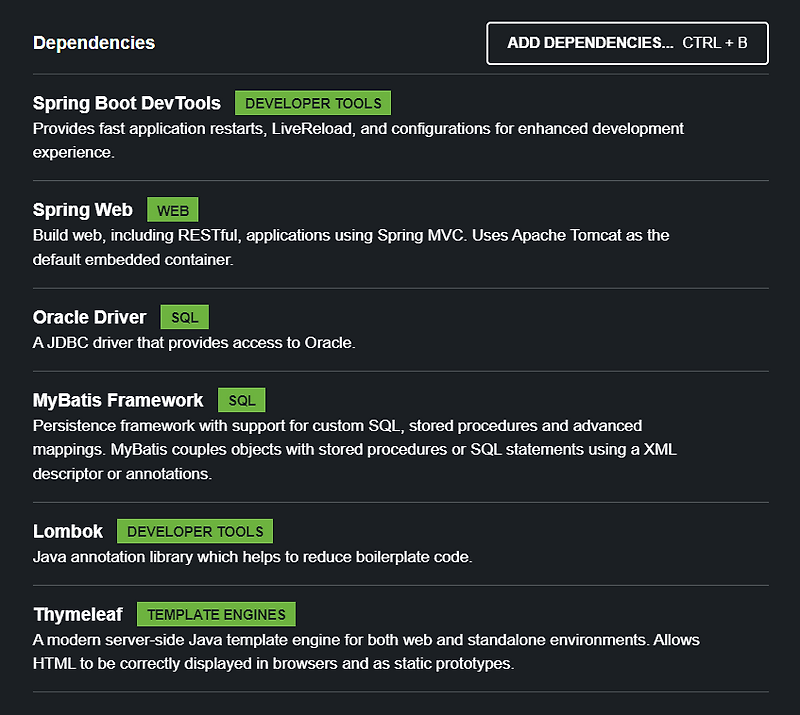
Task: Select the Thymeleaf dependency
Action: [78, 614]
